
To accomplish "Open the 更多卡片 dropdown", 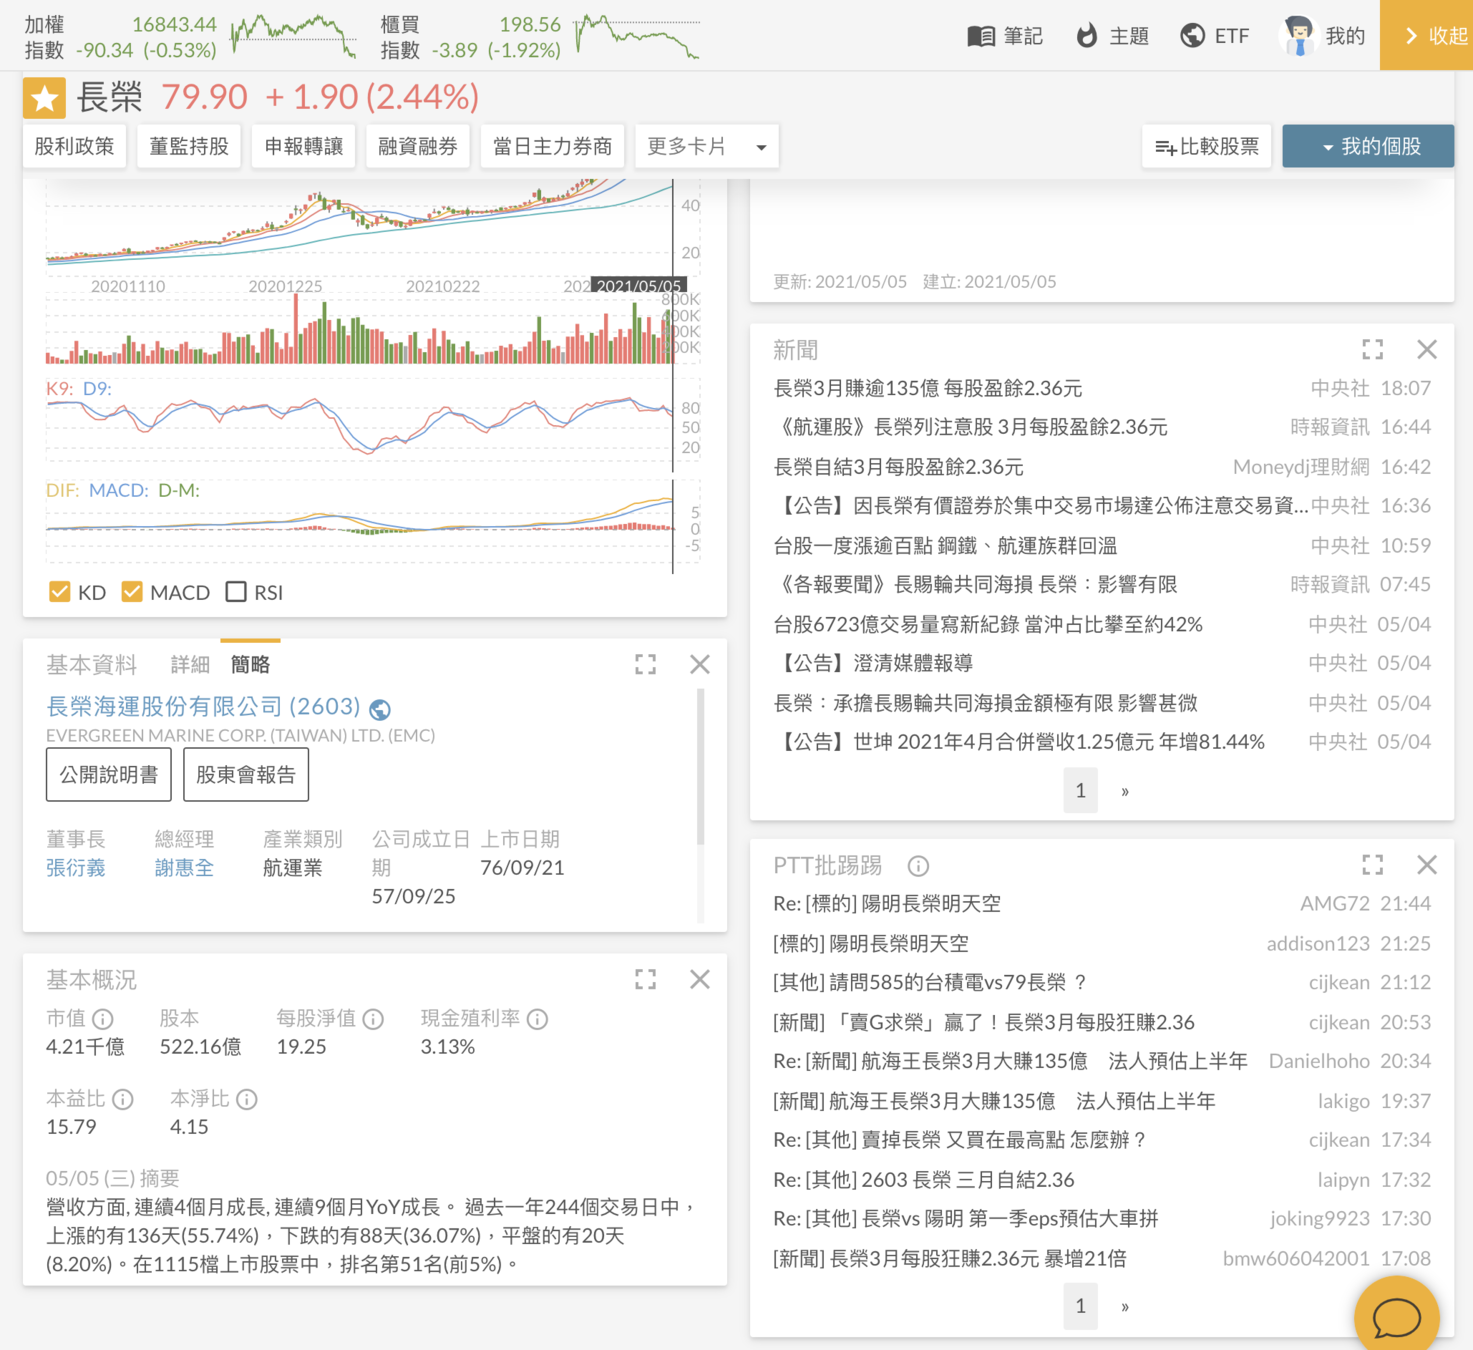I will coord(707,147).
